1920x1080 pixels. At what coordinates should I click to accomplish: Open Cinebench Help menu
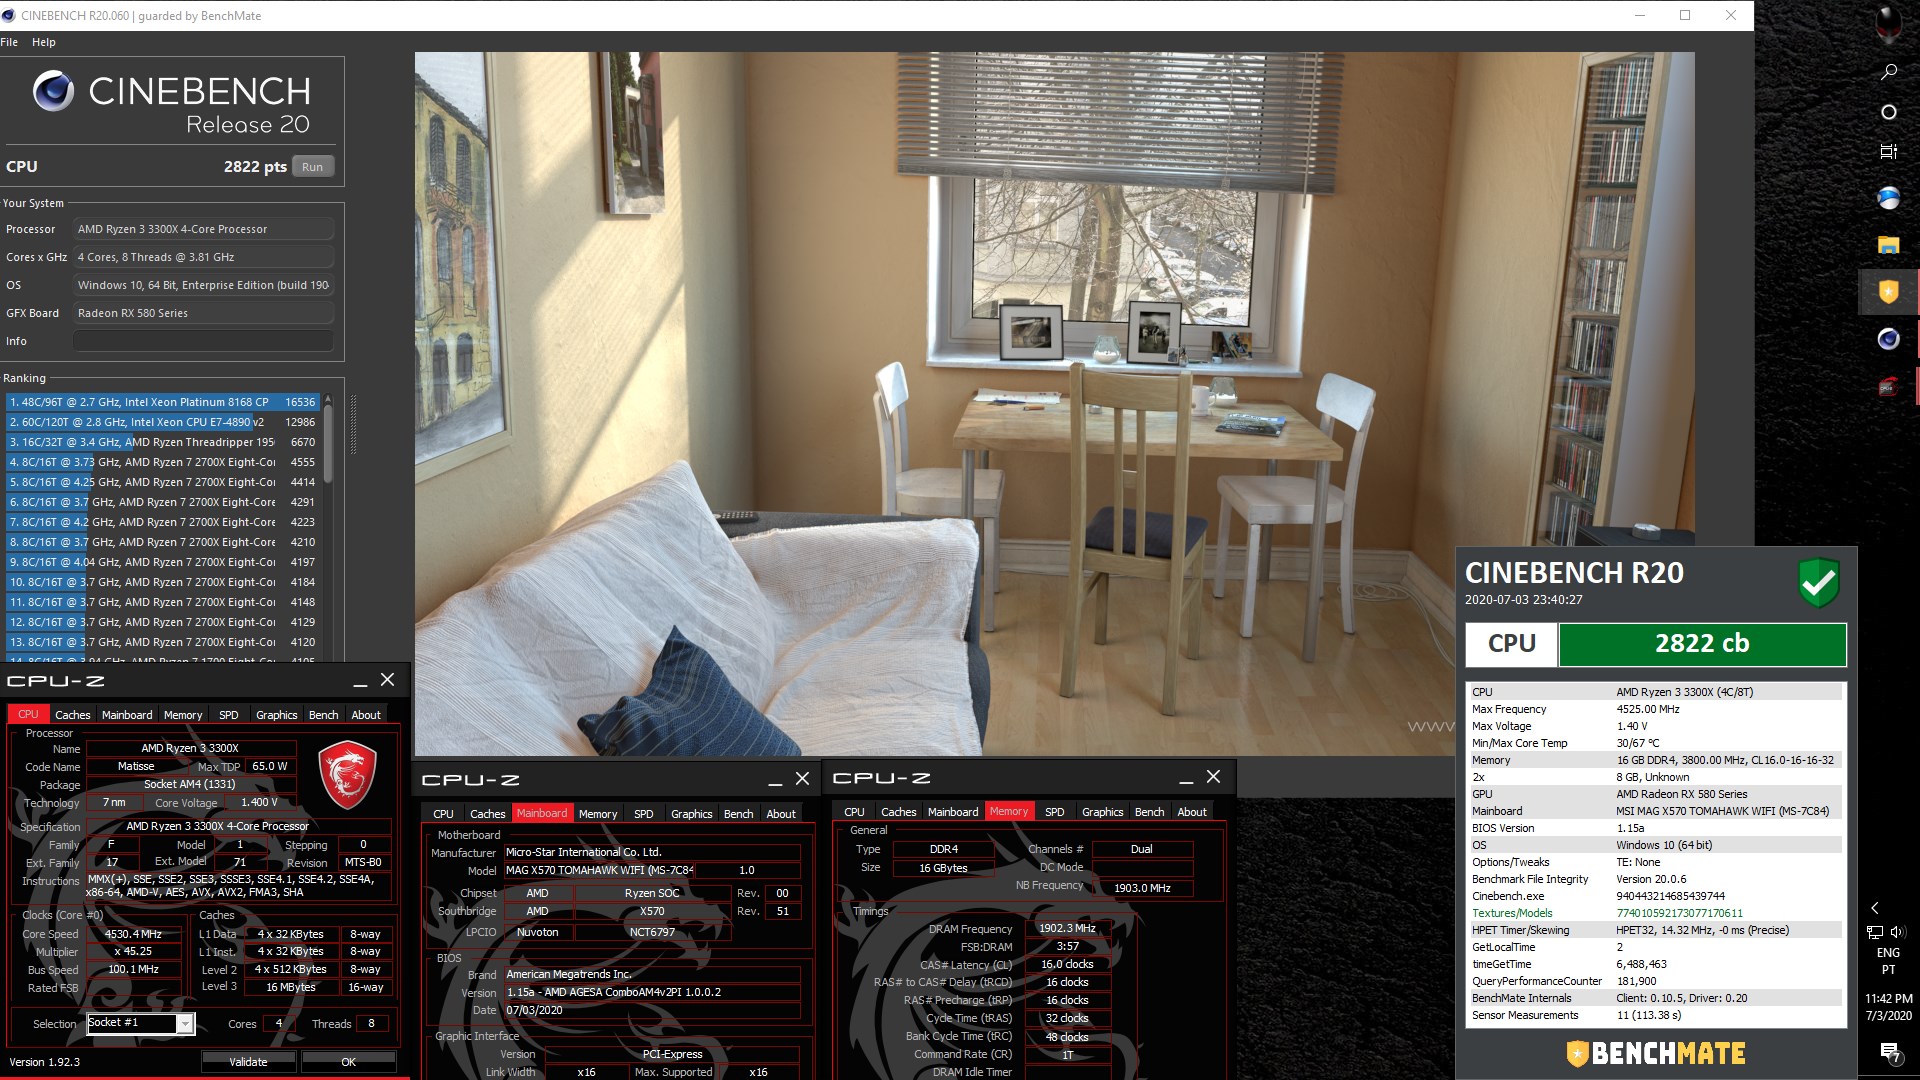(x=44, y=42)
